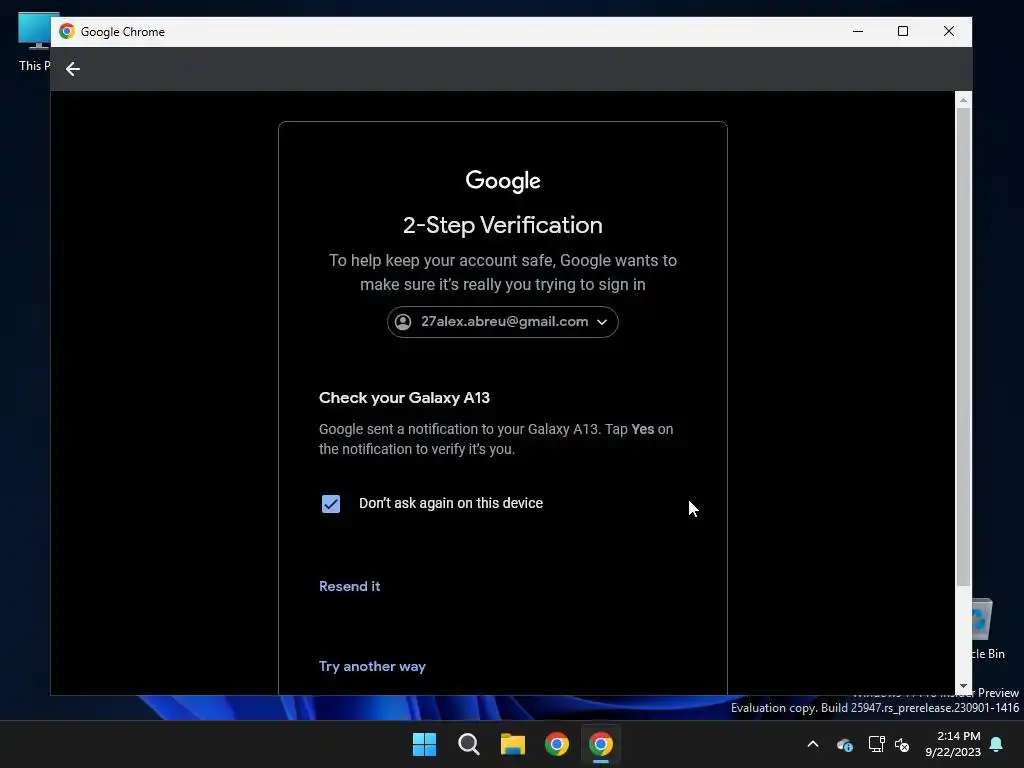Screen dimensions: 1024x768
Task: Click Try another way link
Action: pos(372,666)
